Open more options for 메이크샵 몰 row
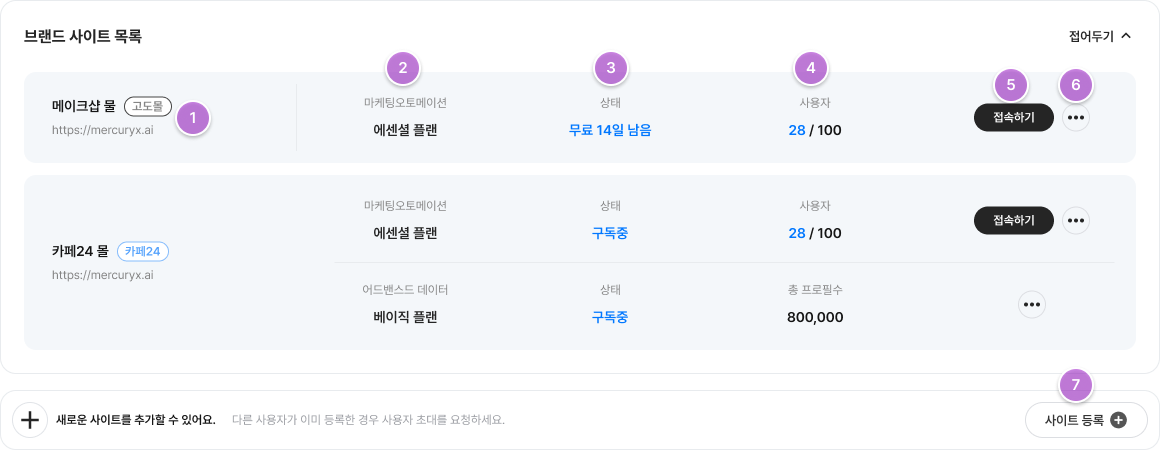 tap(1076, 118)
